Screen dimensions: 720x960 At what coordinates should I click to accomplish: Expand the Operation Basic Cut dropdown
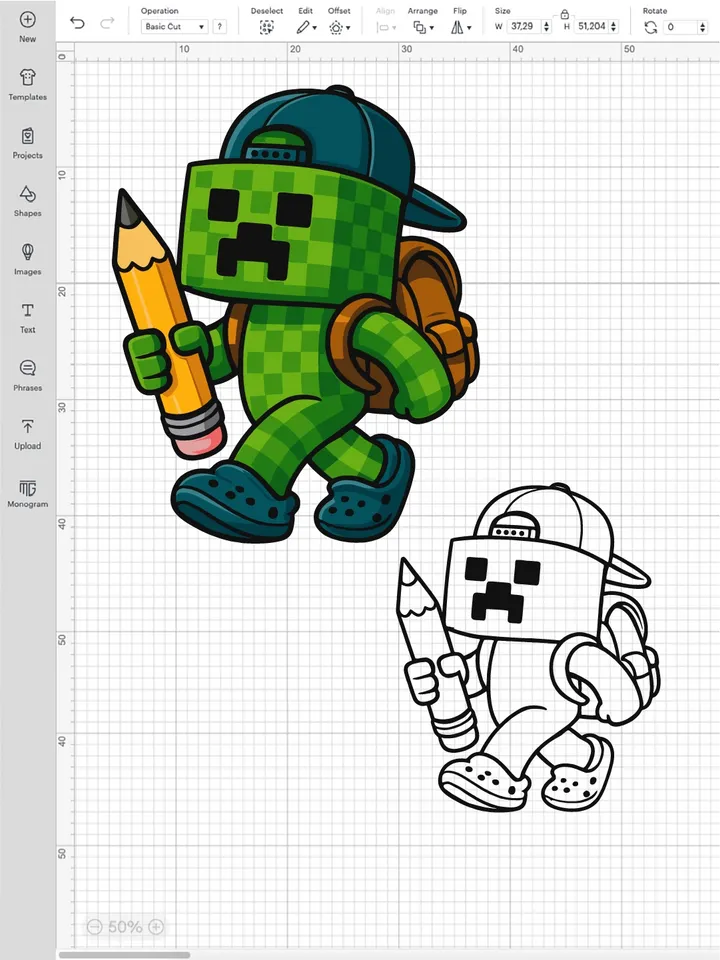click(x=173, y=27)
